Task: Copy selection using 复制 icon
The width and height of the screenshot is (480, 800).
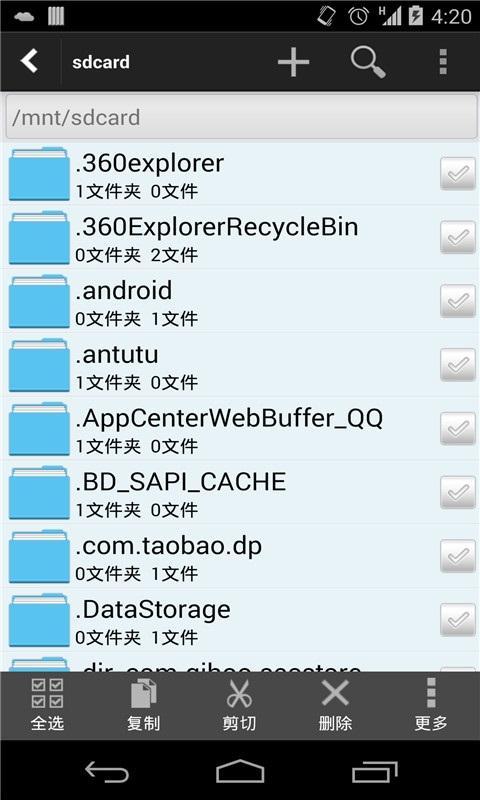Action: [x=143, y=705]
